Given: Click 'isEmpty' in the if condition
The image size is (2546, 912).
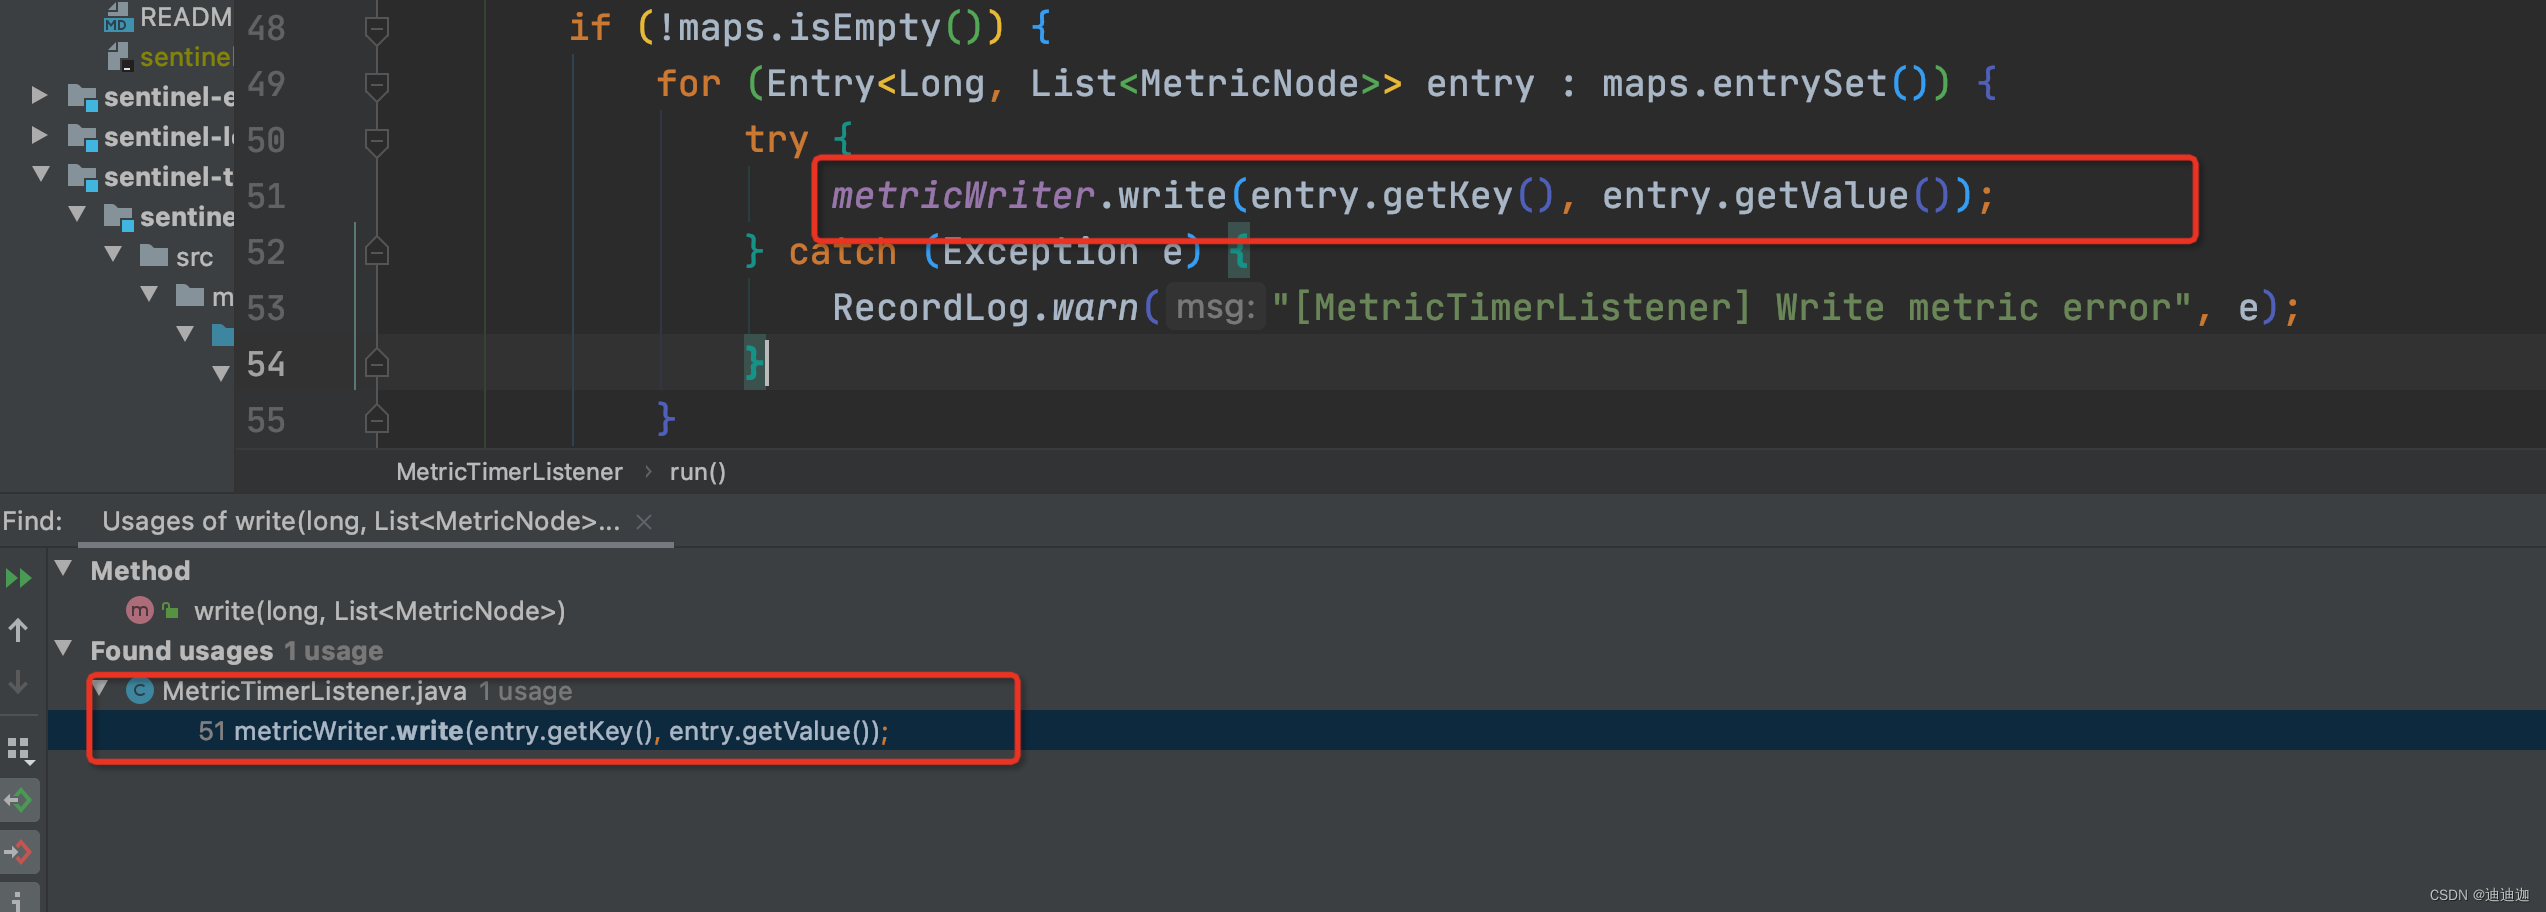Looking at the screenshot, I should (865, 28).
